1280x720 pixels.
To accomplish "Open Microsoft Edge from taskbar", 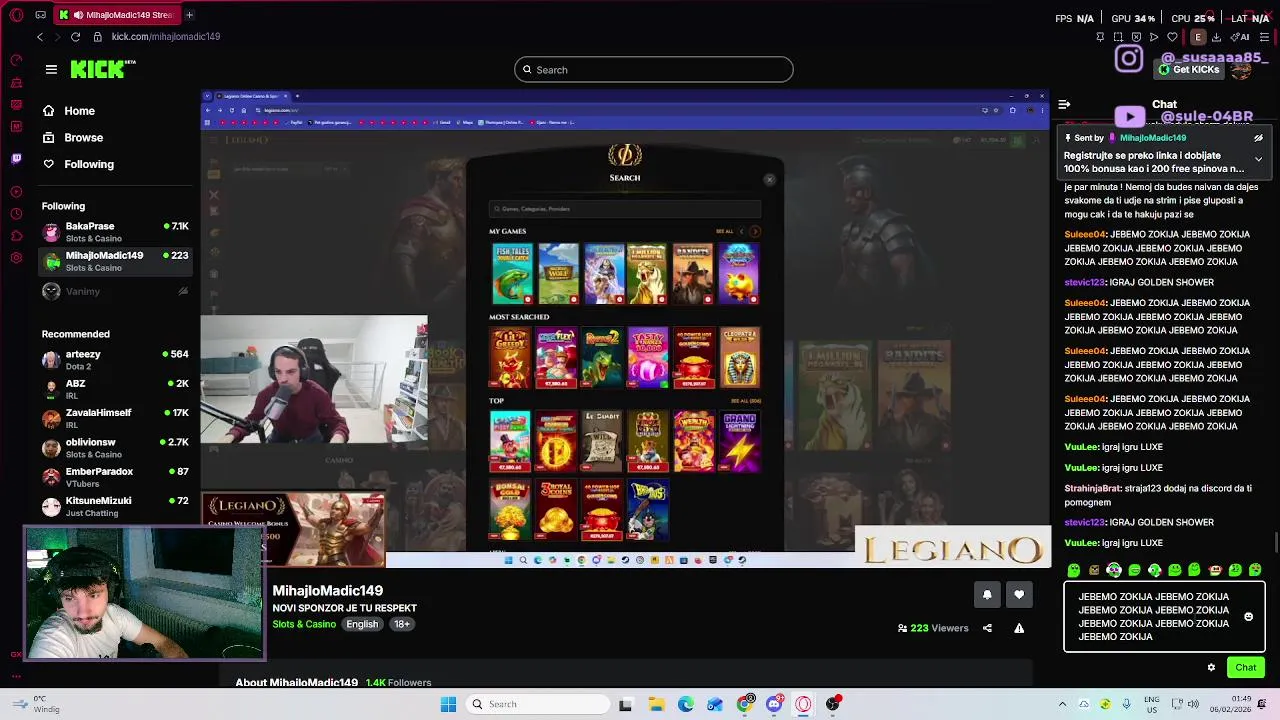I will click(x=685, y=704).
